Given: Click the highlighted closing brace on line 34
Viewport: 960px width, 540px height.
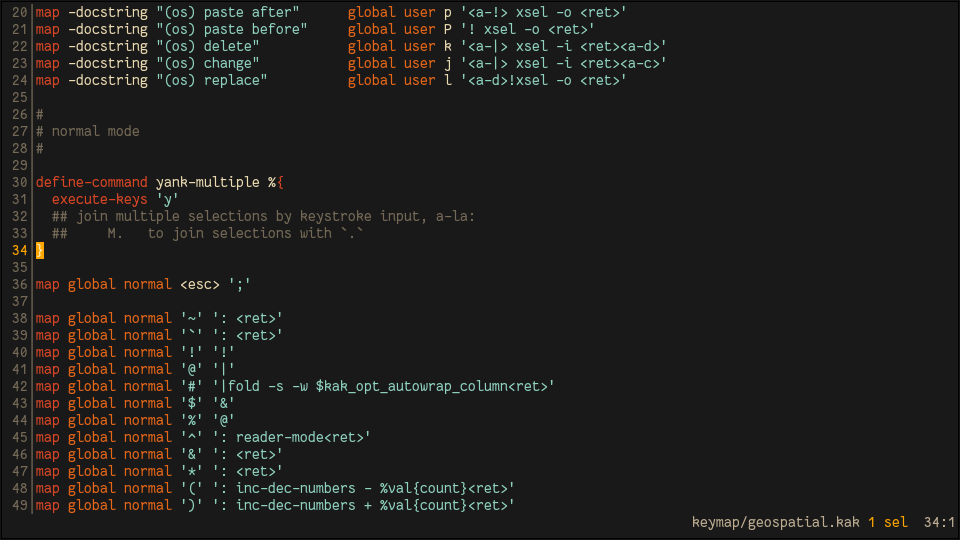Looking at the screenshot, I should (x=40, y=250).
